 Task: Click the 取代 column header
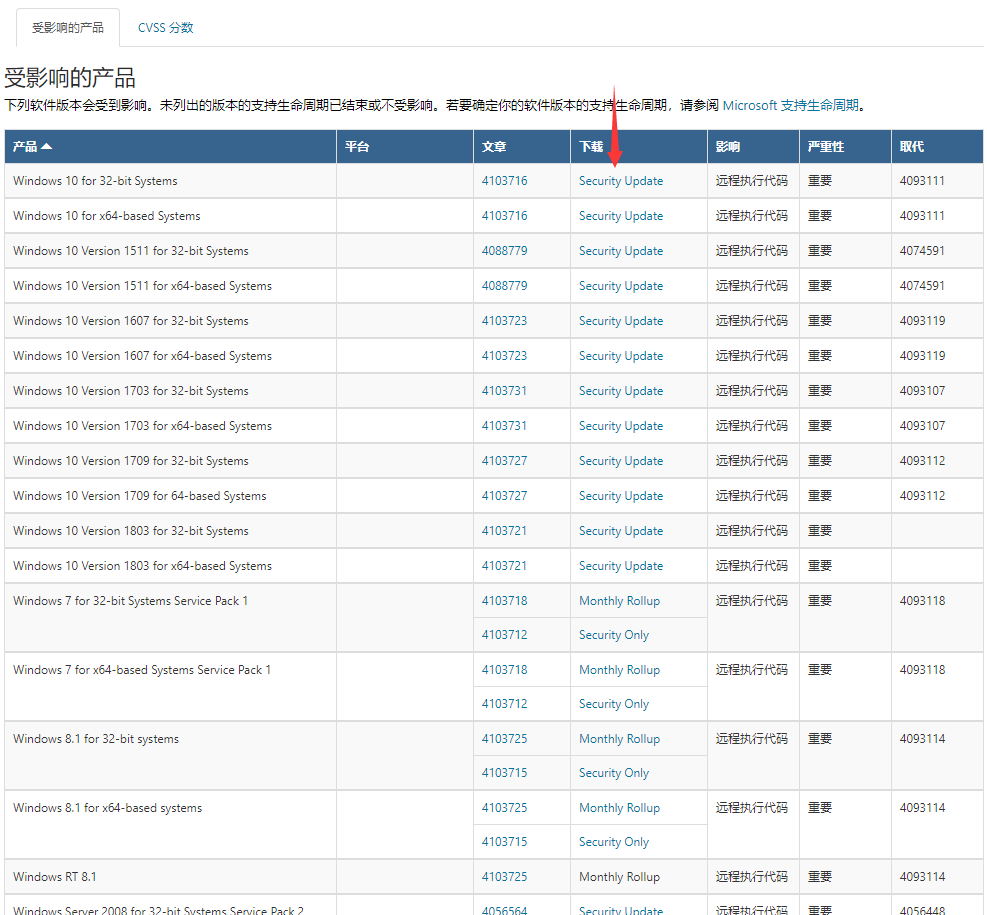click(937, 147)
